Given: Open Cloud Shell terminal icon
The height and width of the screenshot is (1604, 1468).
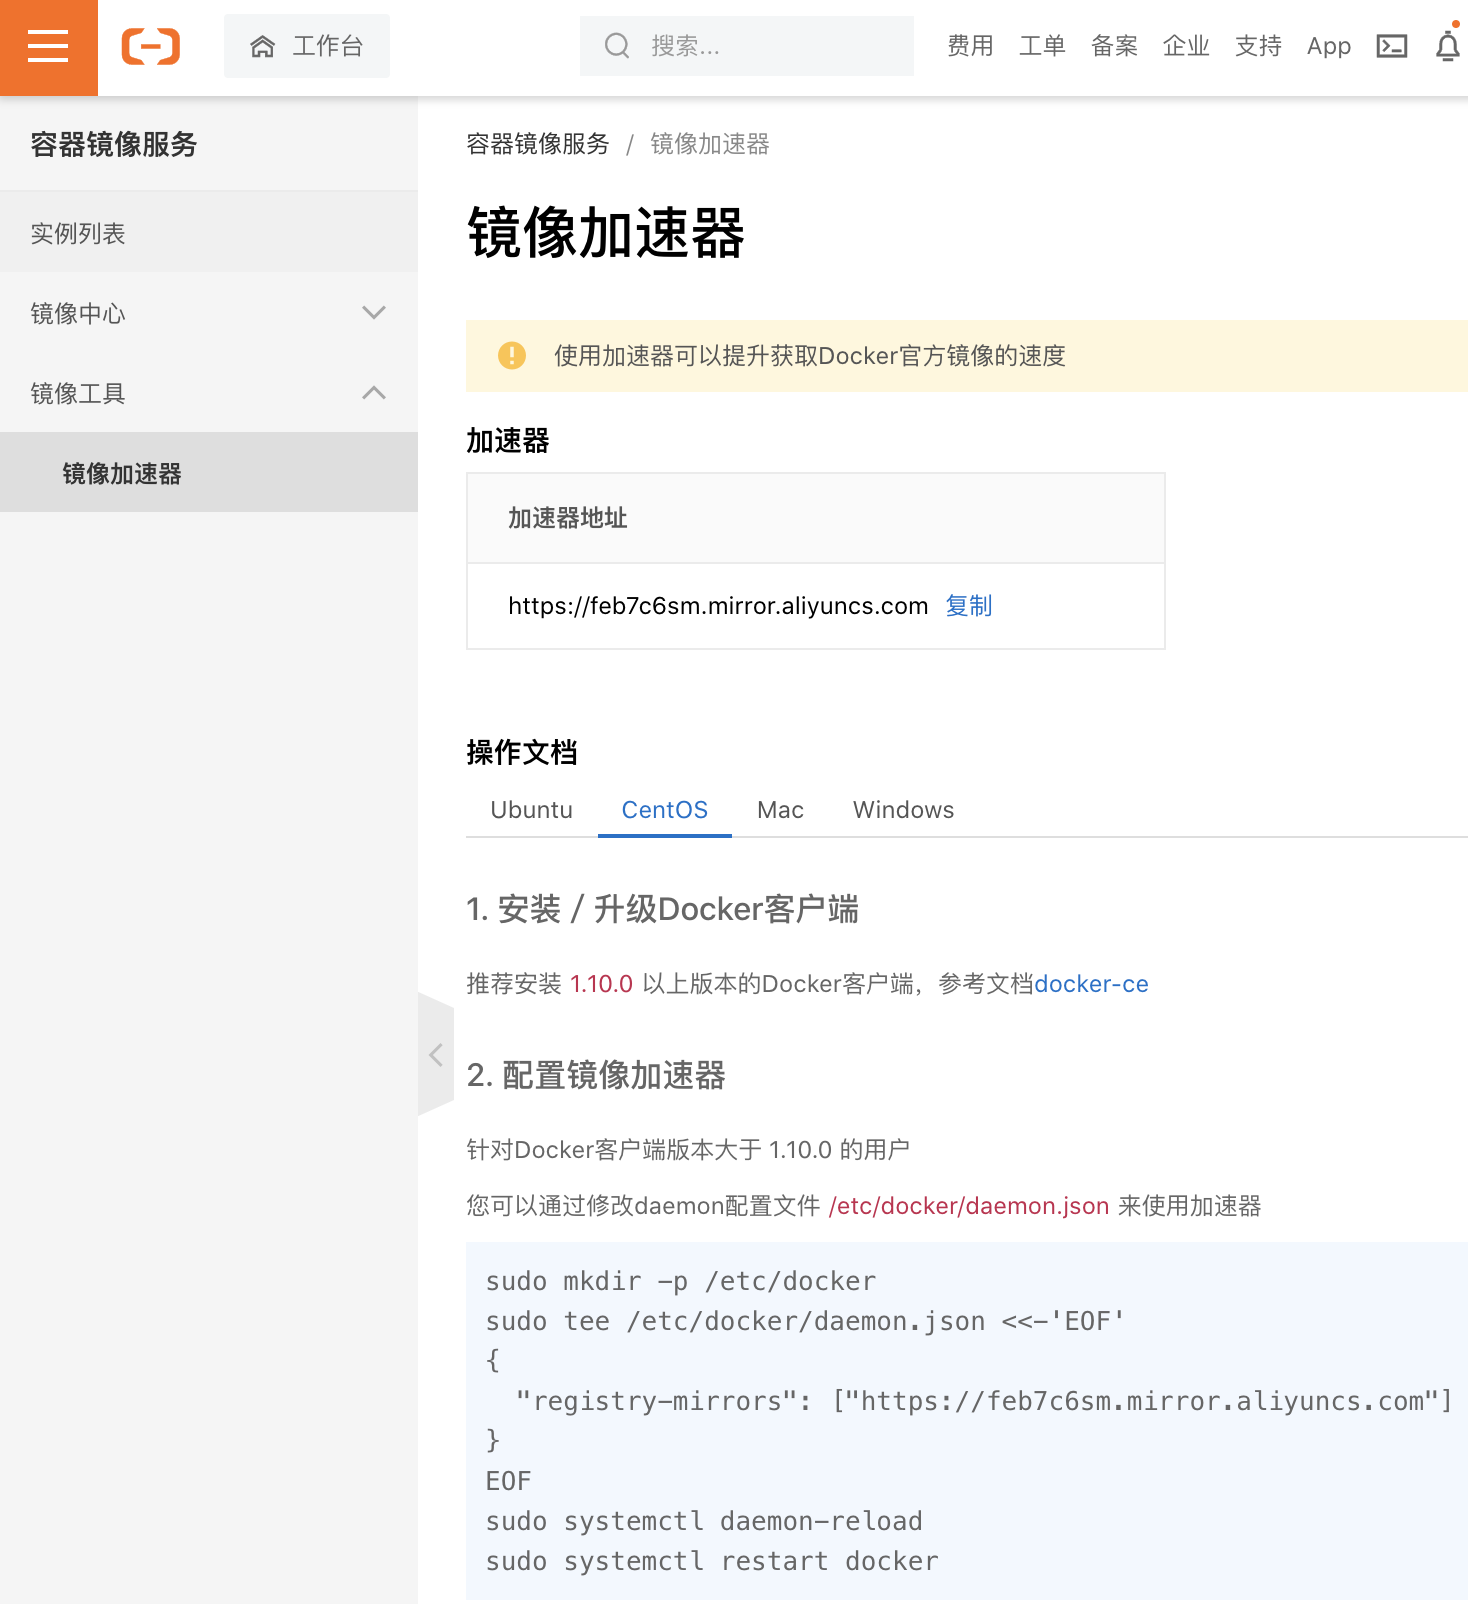Looking at the screenshot, I should (1392, 46).
